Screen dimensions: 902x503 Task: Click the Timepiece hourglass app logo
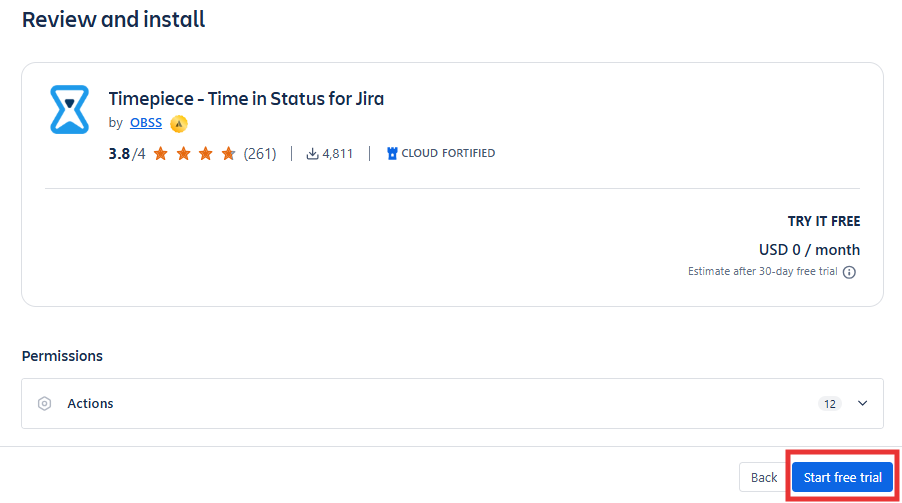69,110
